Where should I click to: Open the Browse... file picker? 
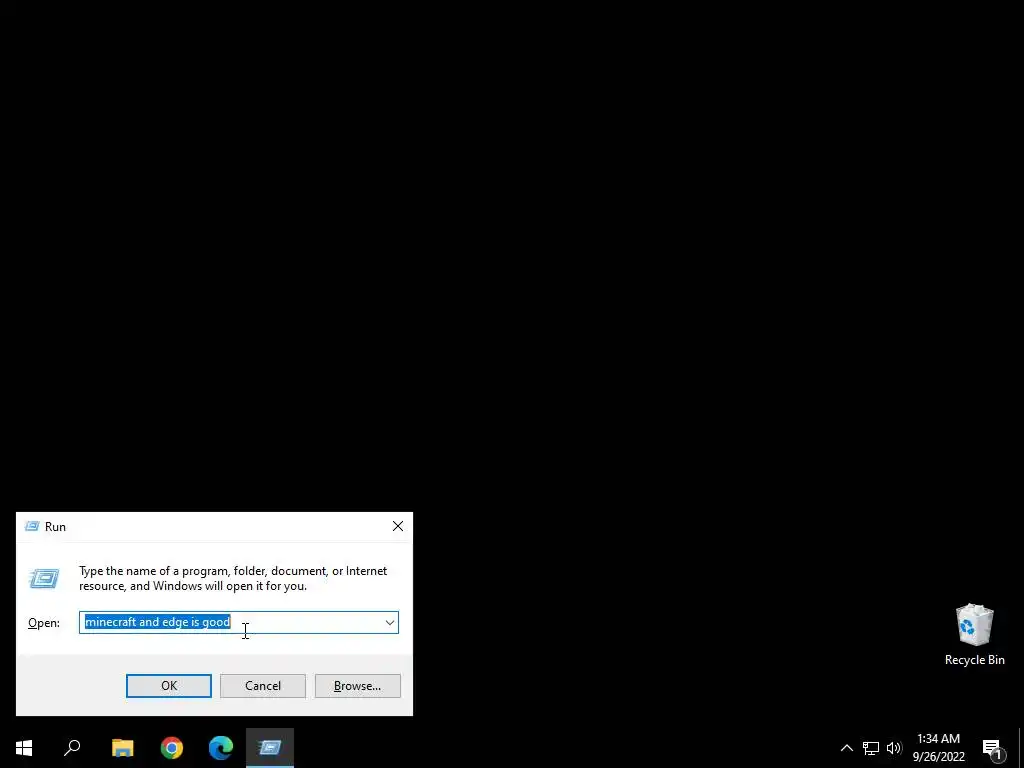tap(357, 686)
